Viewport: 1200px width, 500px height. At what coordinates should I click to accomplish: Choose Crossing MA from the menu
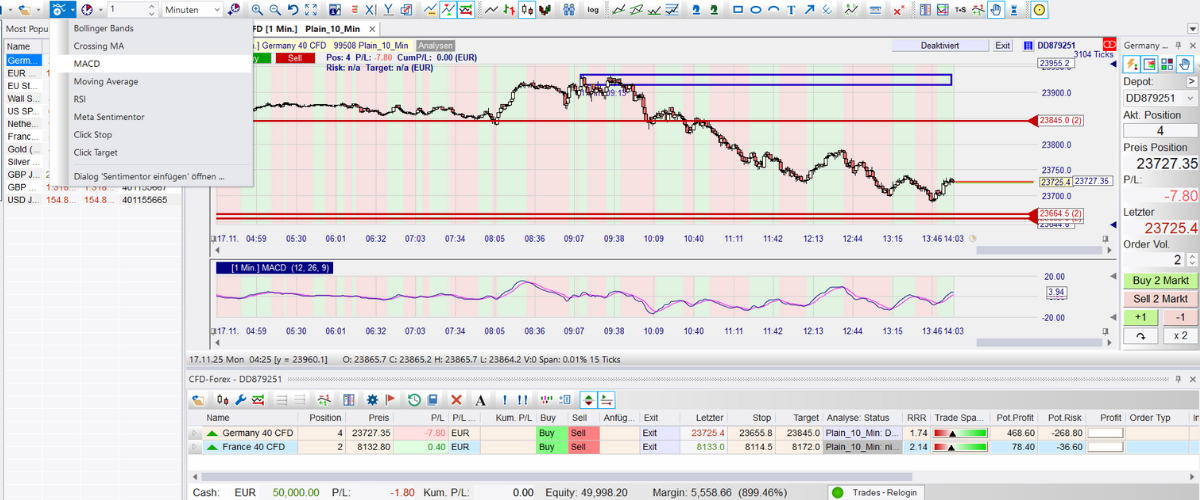(99, 46)
